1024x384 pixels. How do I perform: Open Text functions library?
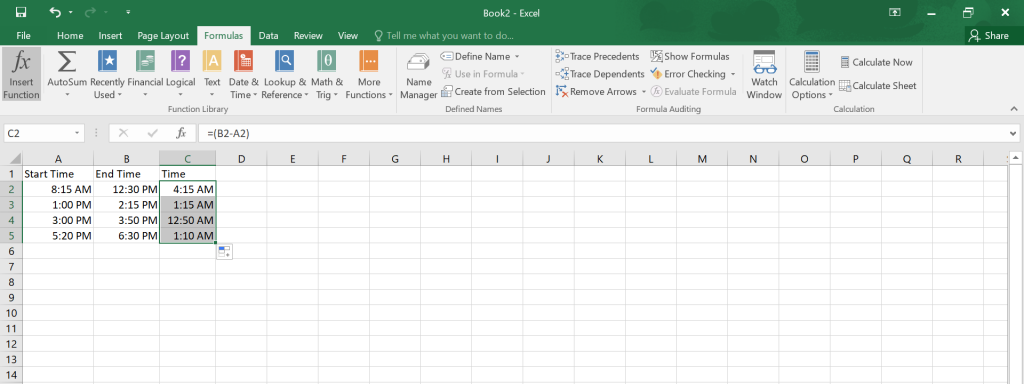[x=212, y=74]
